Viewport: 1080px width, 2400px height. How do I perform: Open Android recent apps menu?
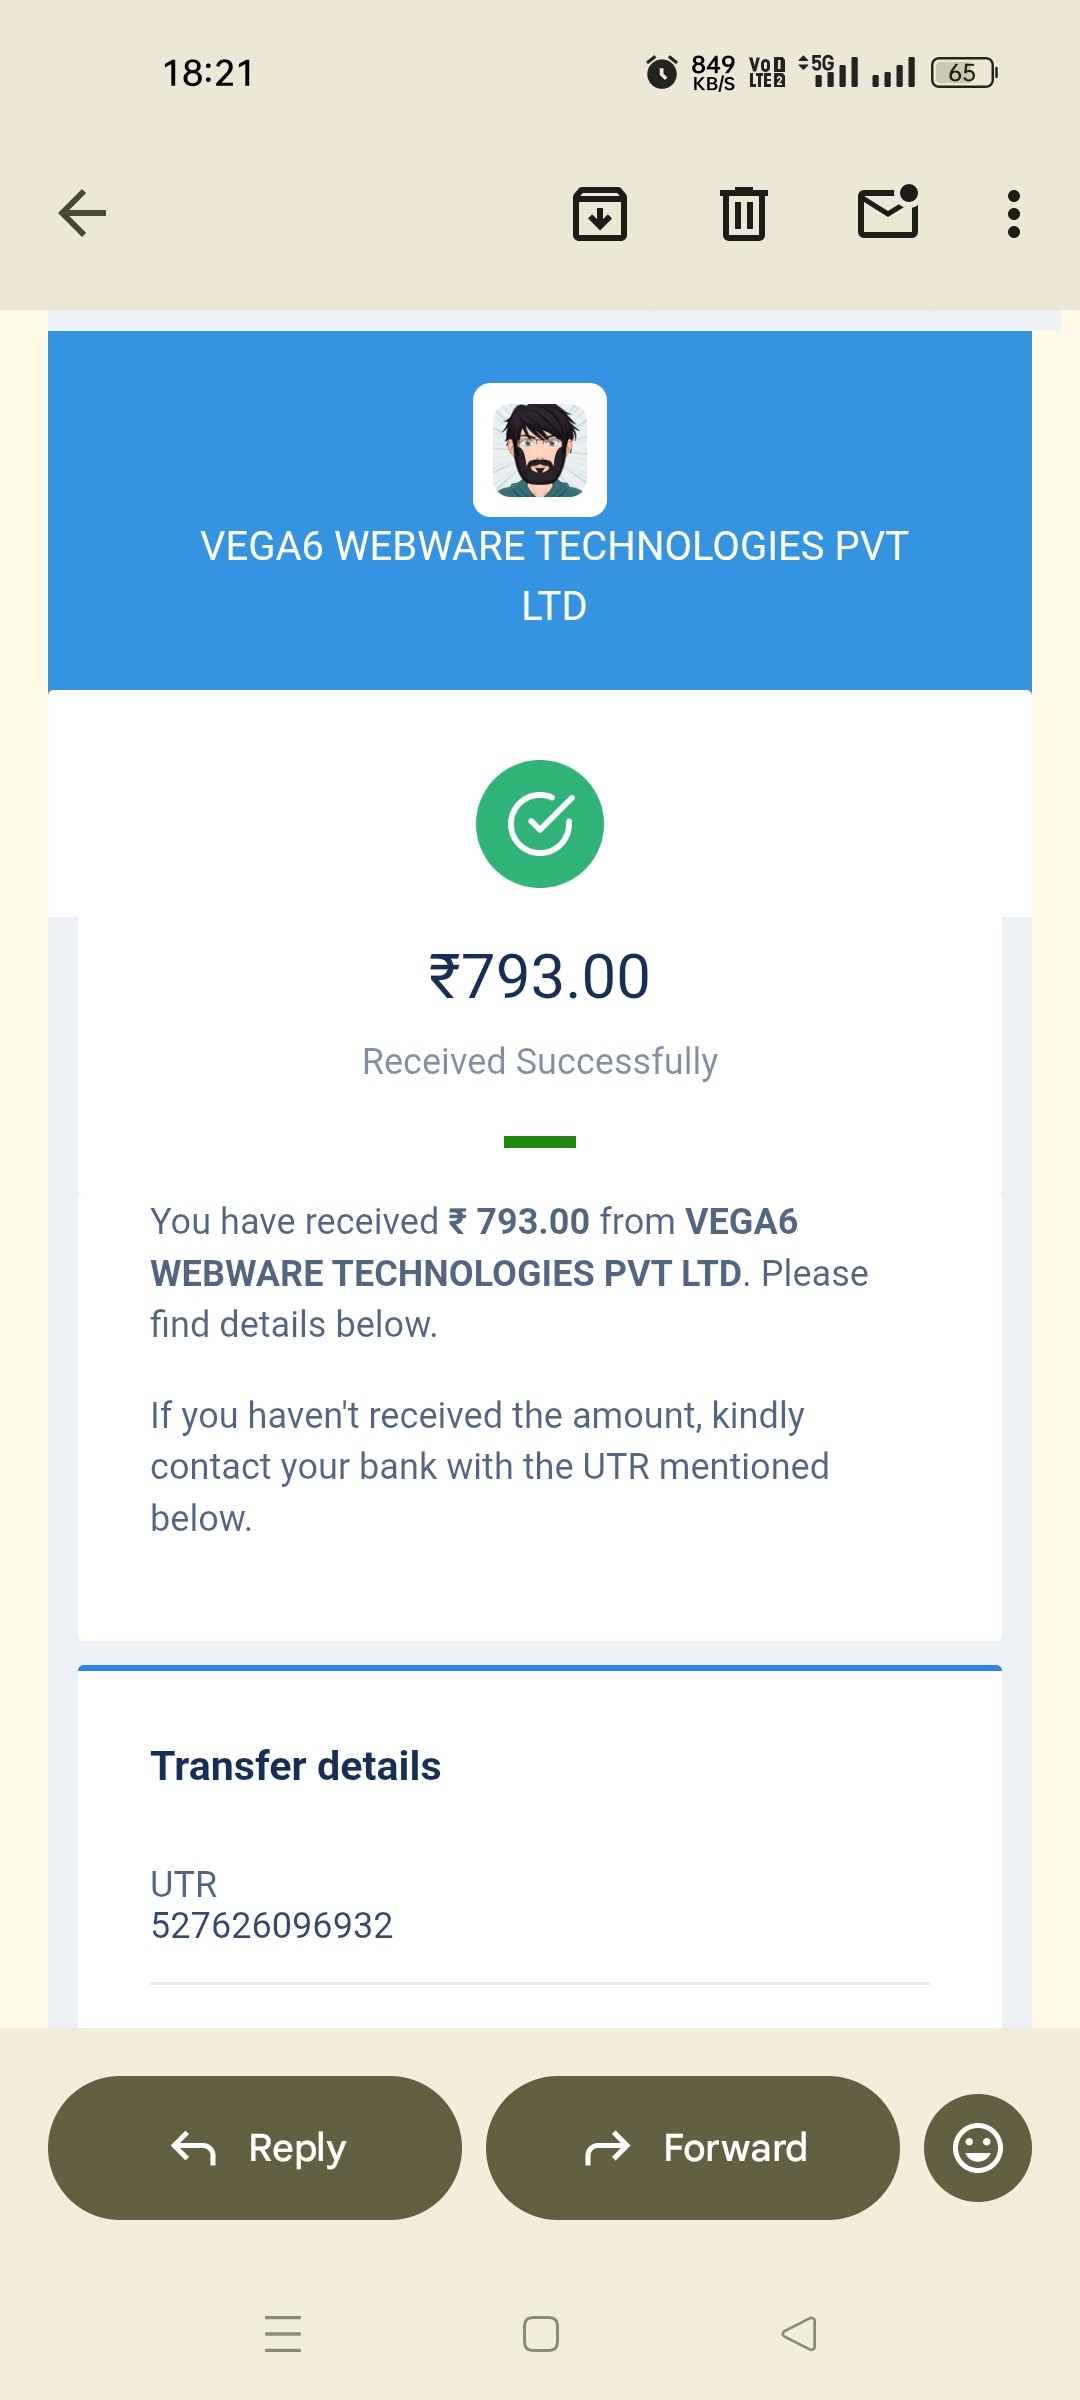coord(283,2333)
